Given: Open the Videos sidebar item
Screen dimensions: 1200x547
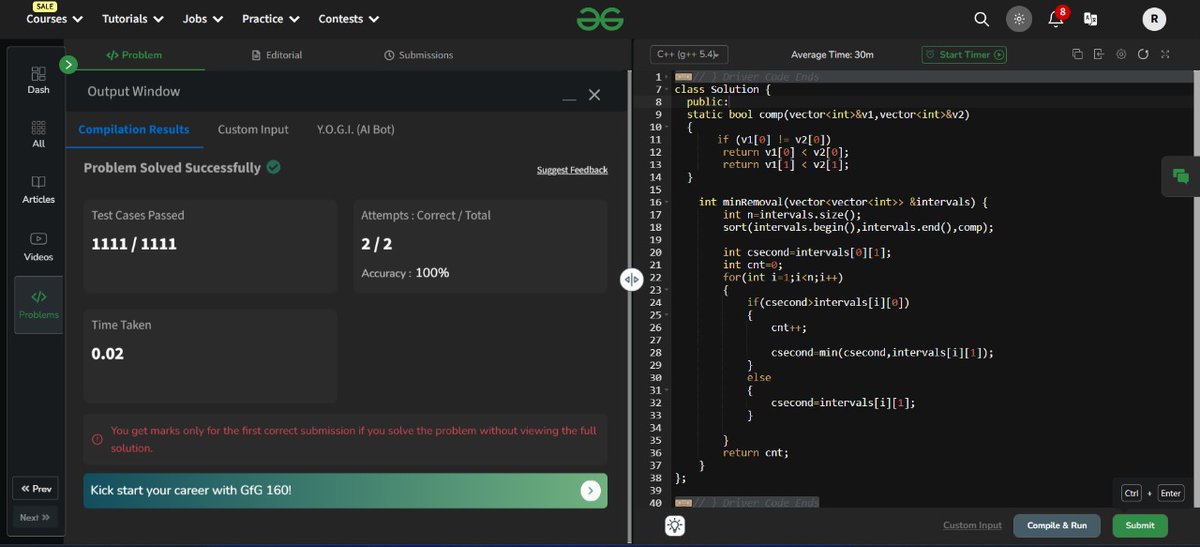Looking at the screenshot, I should 38,247.
